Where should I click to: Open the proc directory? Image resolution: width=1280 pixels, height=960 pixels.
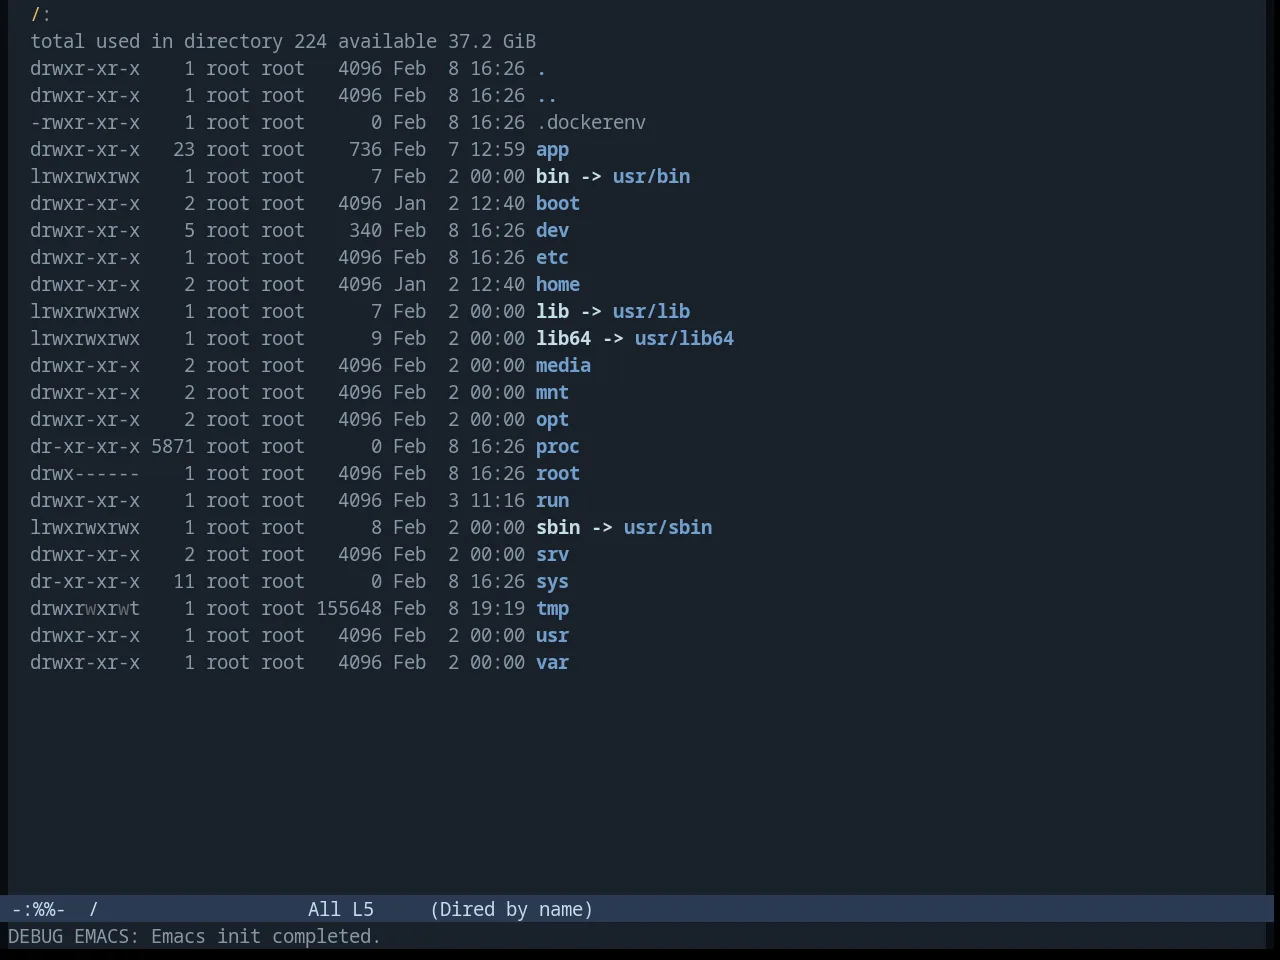(558, 447)
